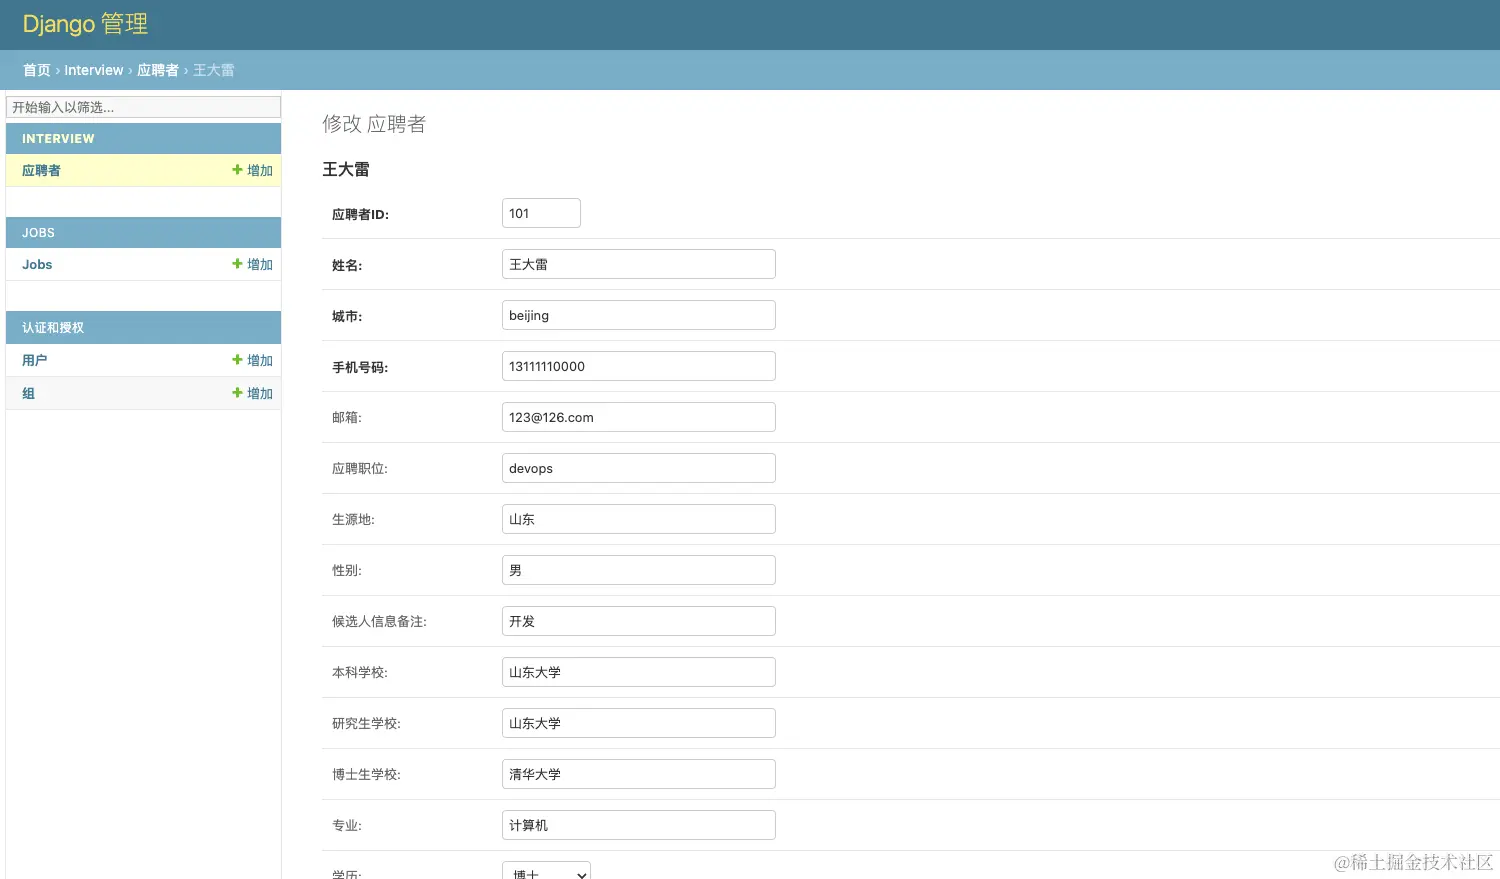1500x879 pixels.
Task: Click the 生源地 field containing 山东
Action: [639, 519]
